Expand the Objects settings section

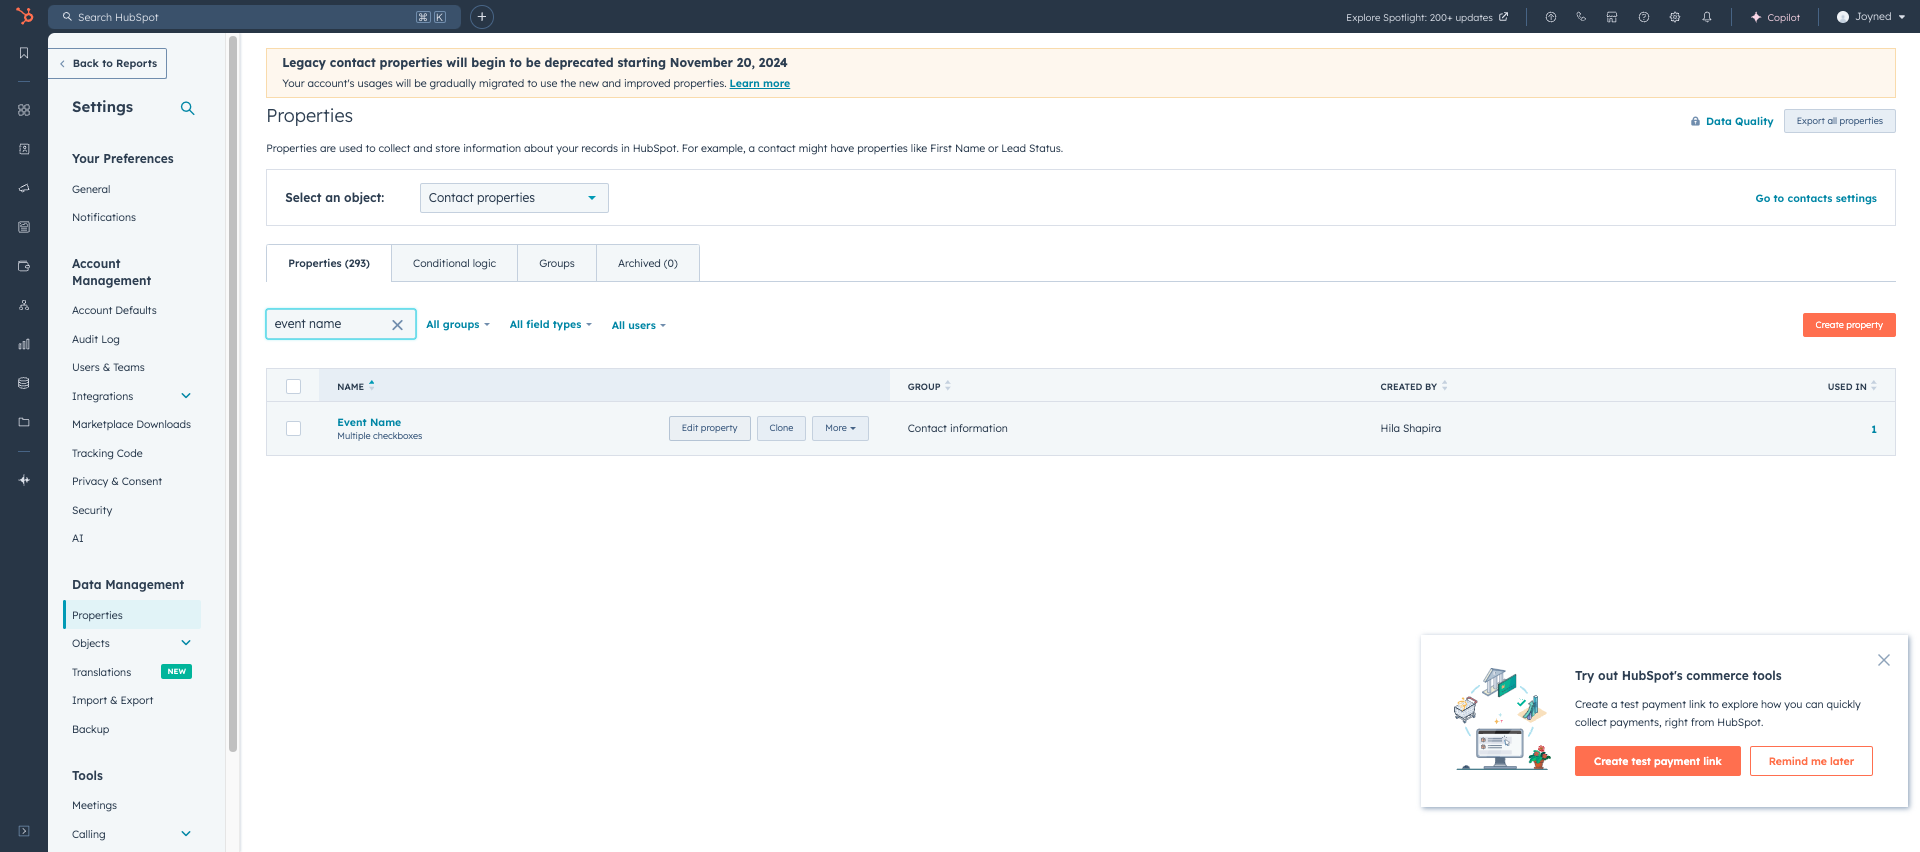tap(186, 643)
